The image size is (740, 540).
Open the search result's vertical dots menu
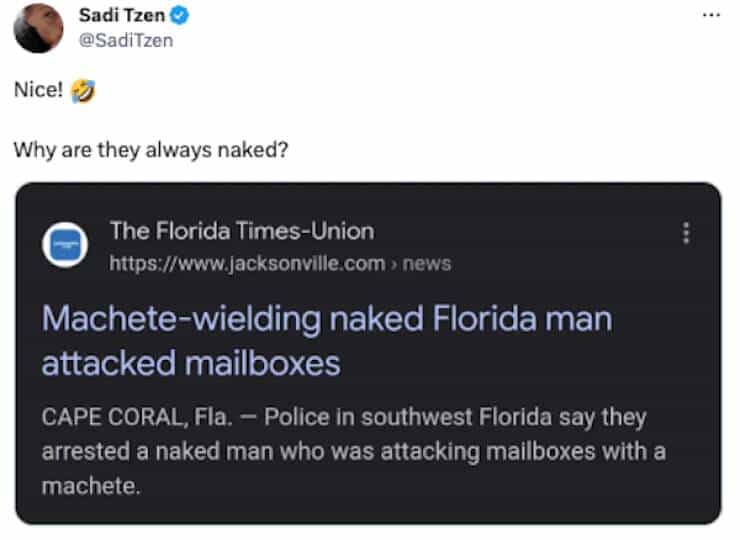coord(686,233)
